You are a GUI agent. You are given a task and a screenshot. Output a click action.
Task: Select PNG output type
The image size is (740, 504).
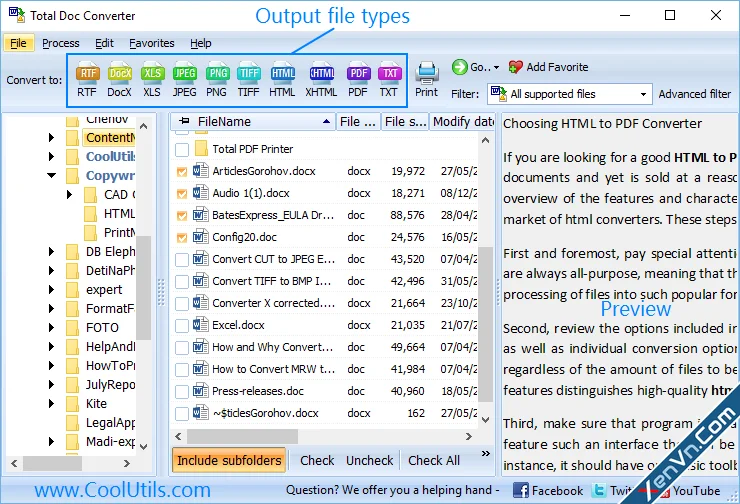pyautogui.click(x=217, y=79)
